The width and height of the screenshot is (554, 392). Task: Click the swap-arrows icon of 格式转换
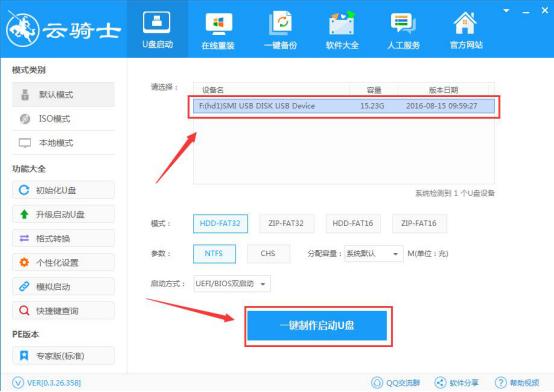(24, 238)
